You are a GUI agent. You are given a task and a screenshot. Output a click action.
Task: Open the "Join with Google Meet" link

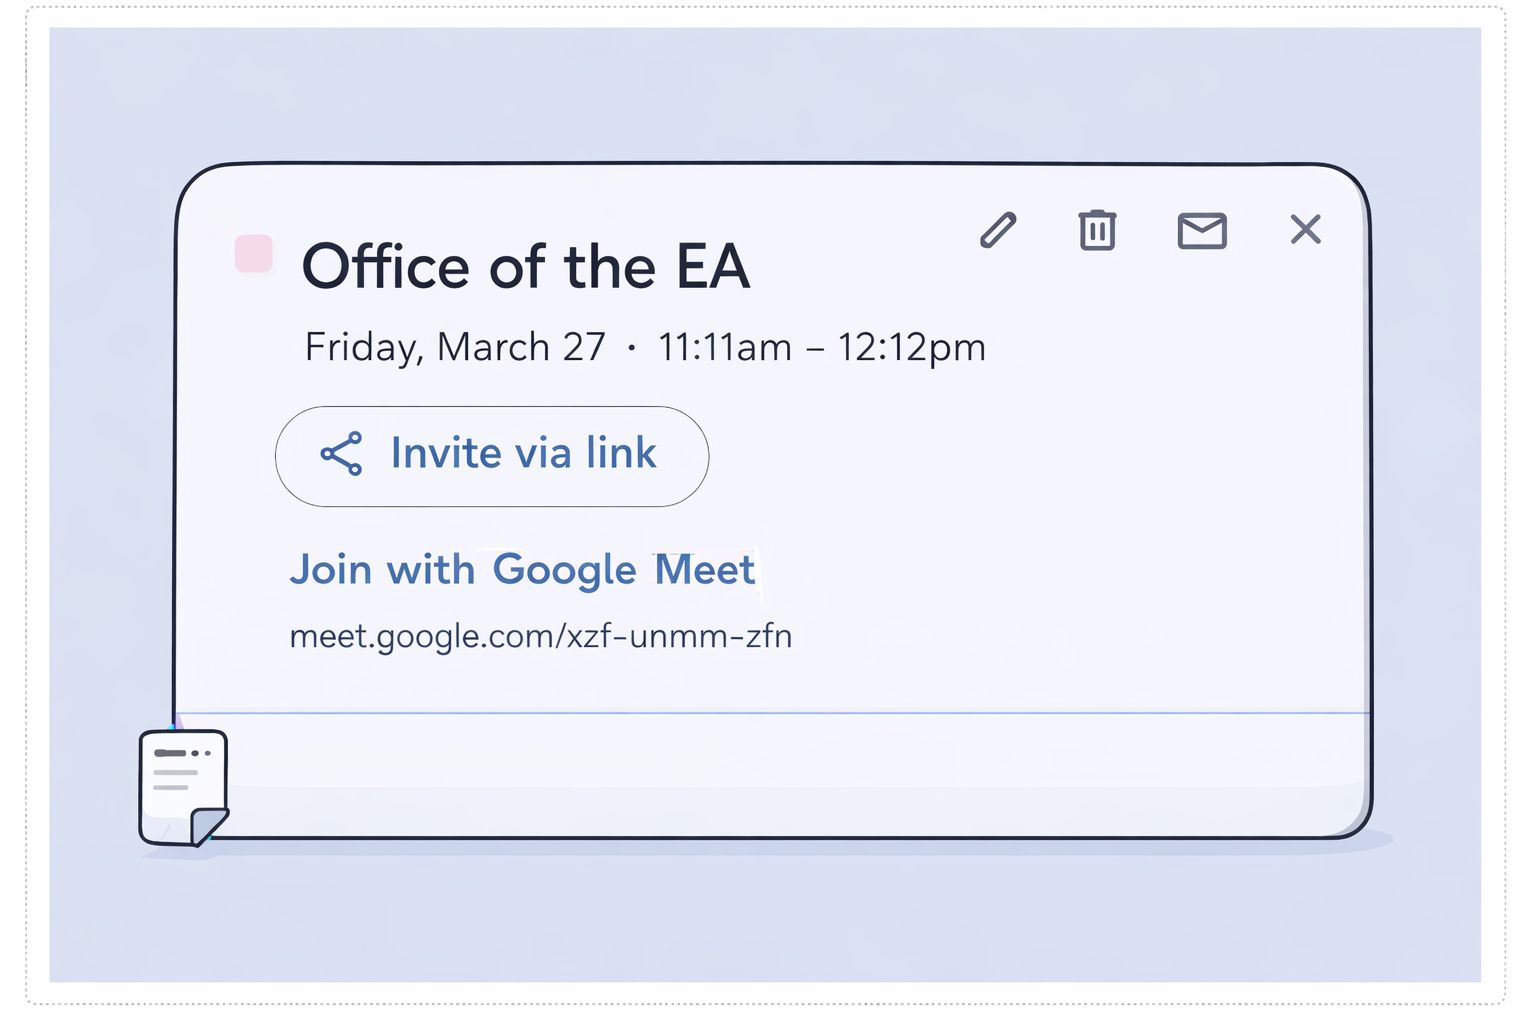(522, 569)
